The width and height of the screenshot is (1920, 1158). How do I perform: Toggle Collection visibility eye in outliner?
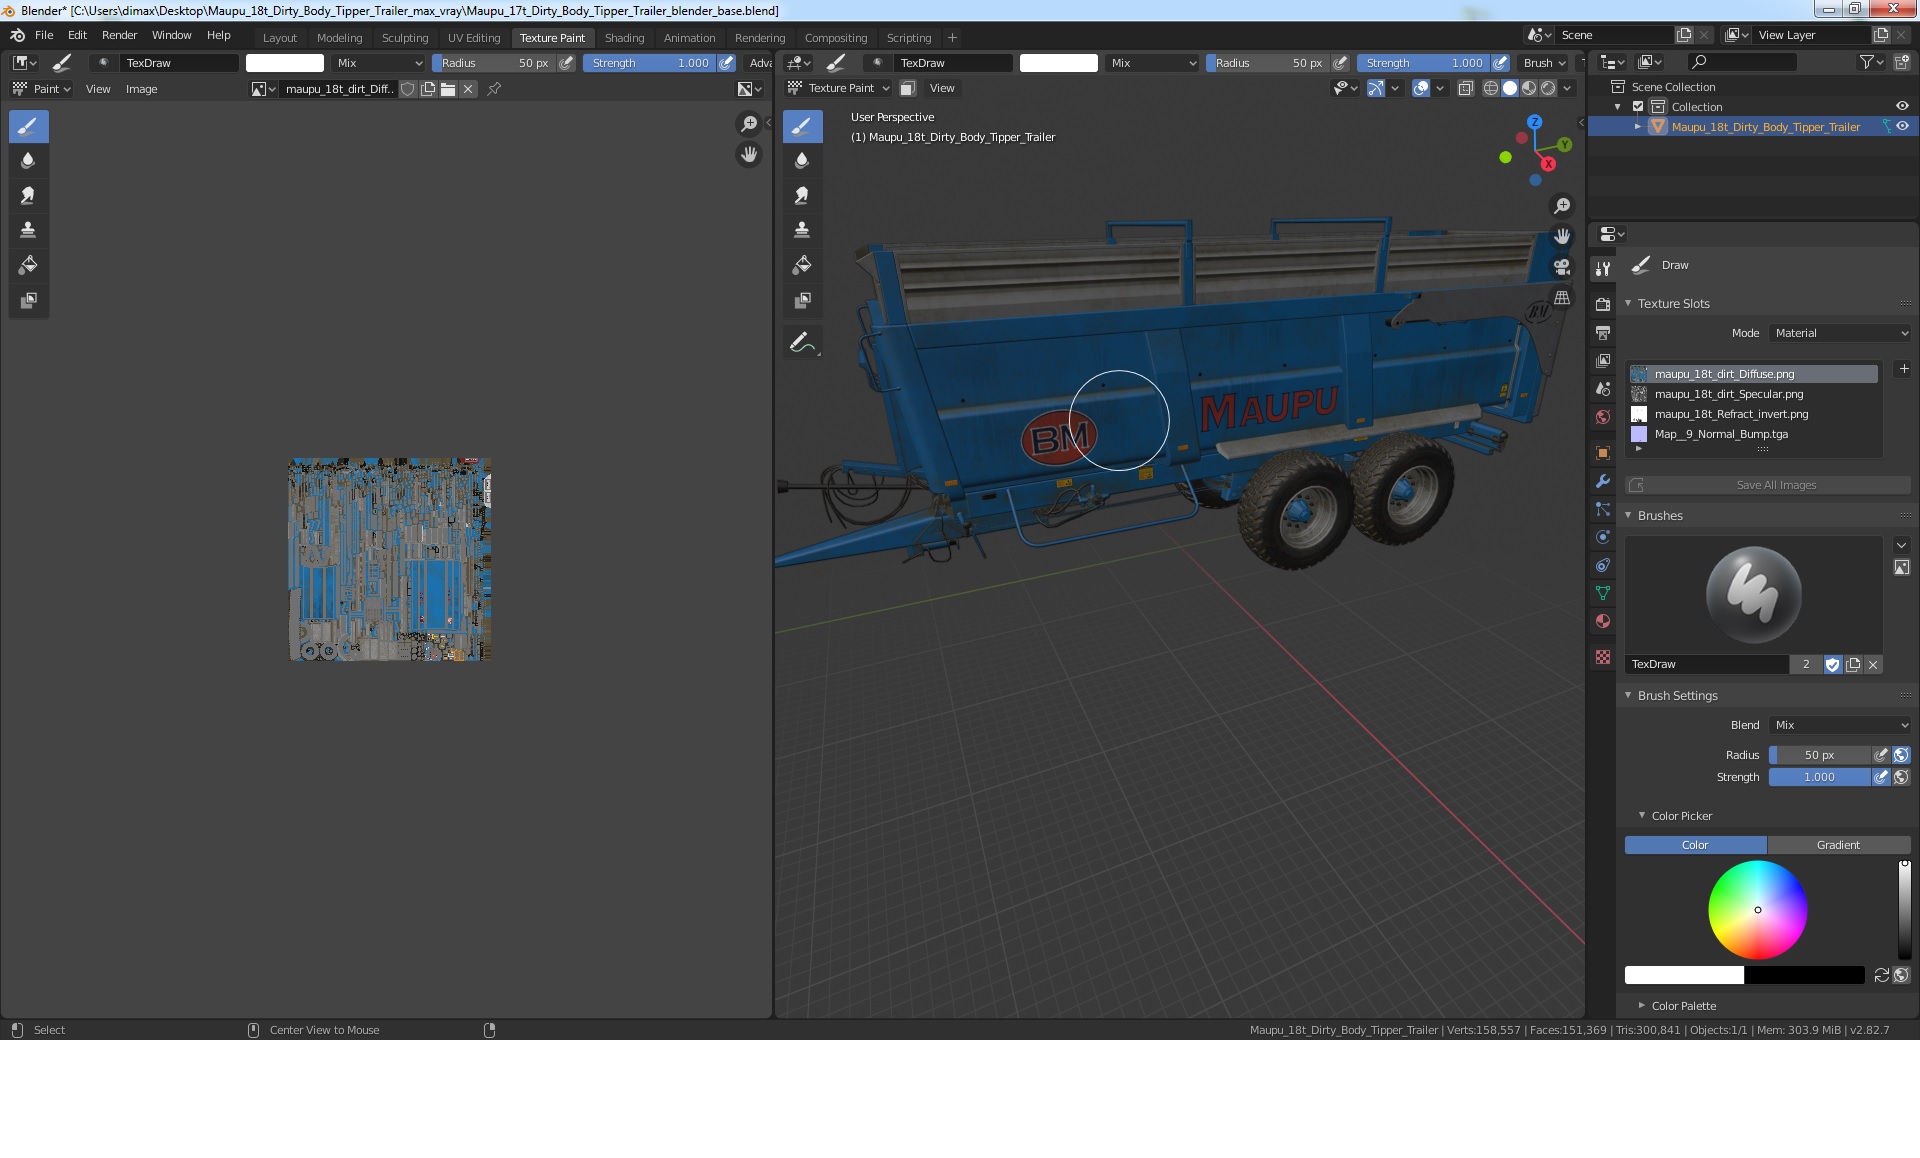(x=1902, y=107)
